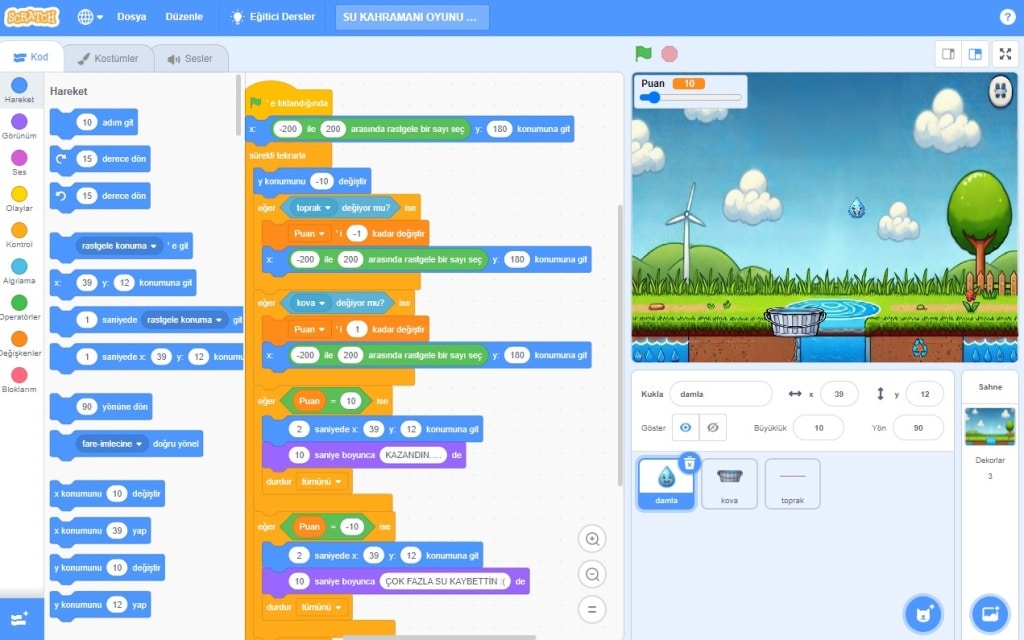Click the green flag to start the project

[644, 54]
